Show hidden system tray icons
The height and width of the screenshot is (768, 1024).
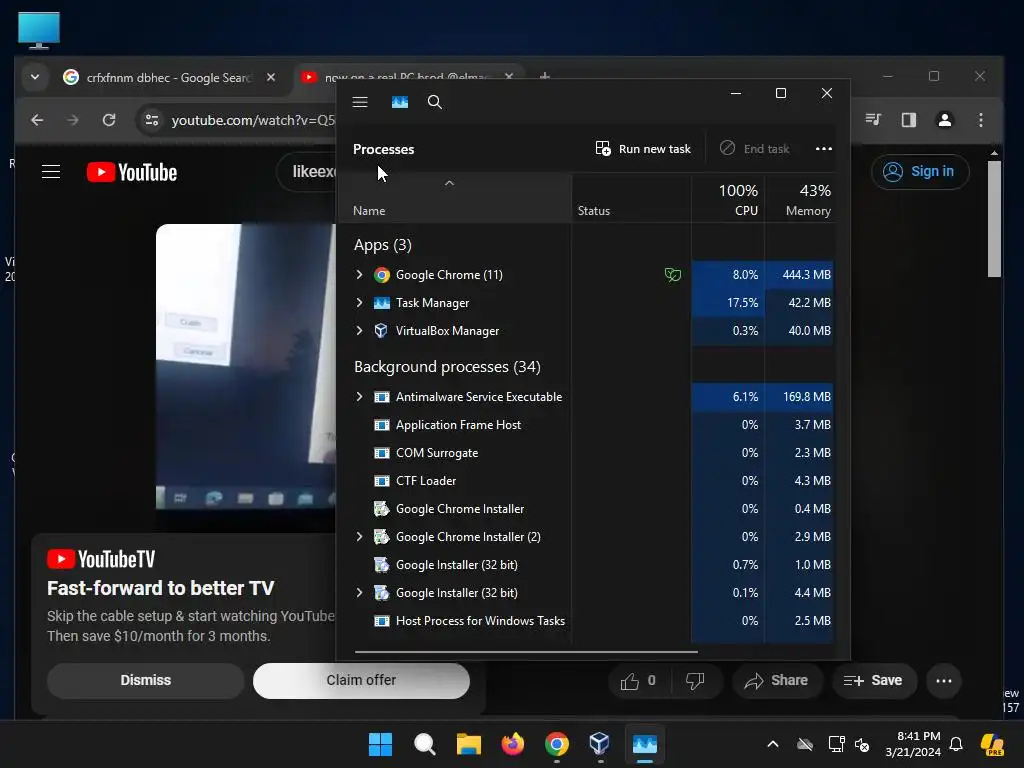coord(773,744)
